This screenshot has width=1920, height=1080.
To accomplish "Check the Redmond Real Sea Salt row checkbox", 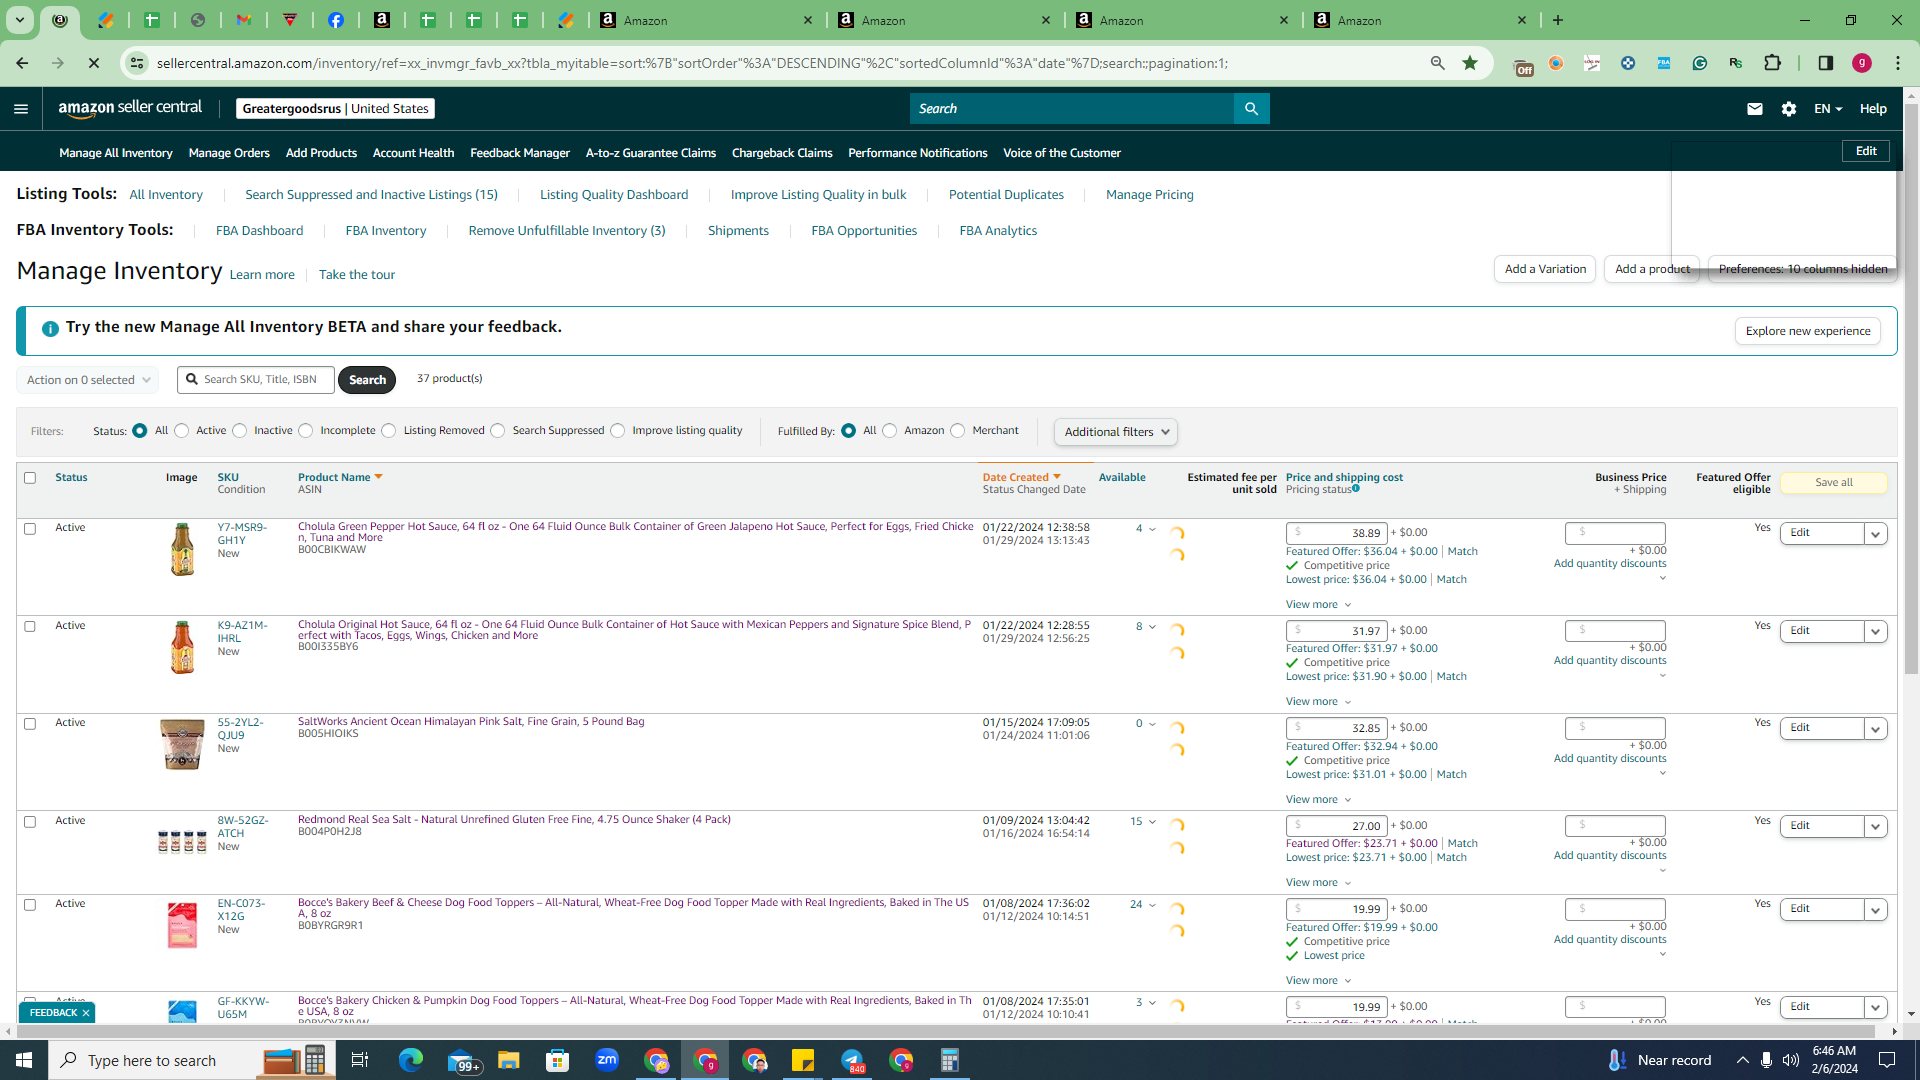I will pos(30,822).
